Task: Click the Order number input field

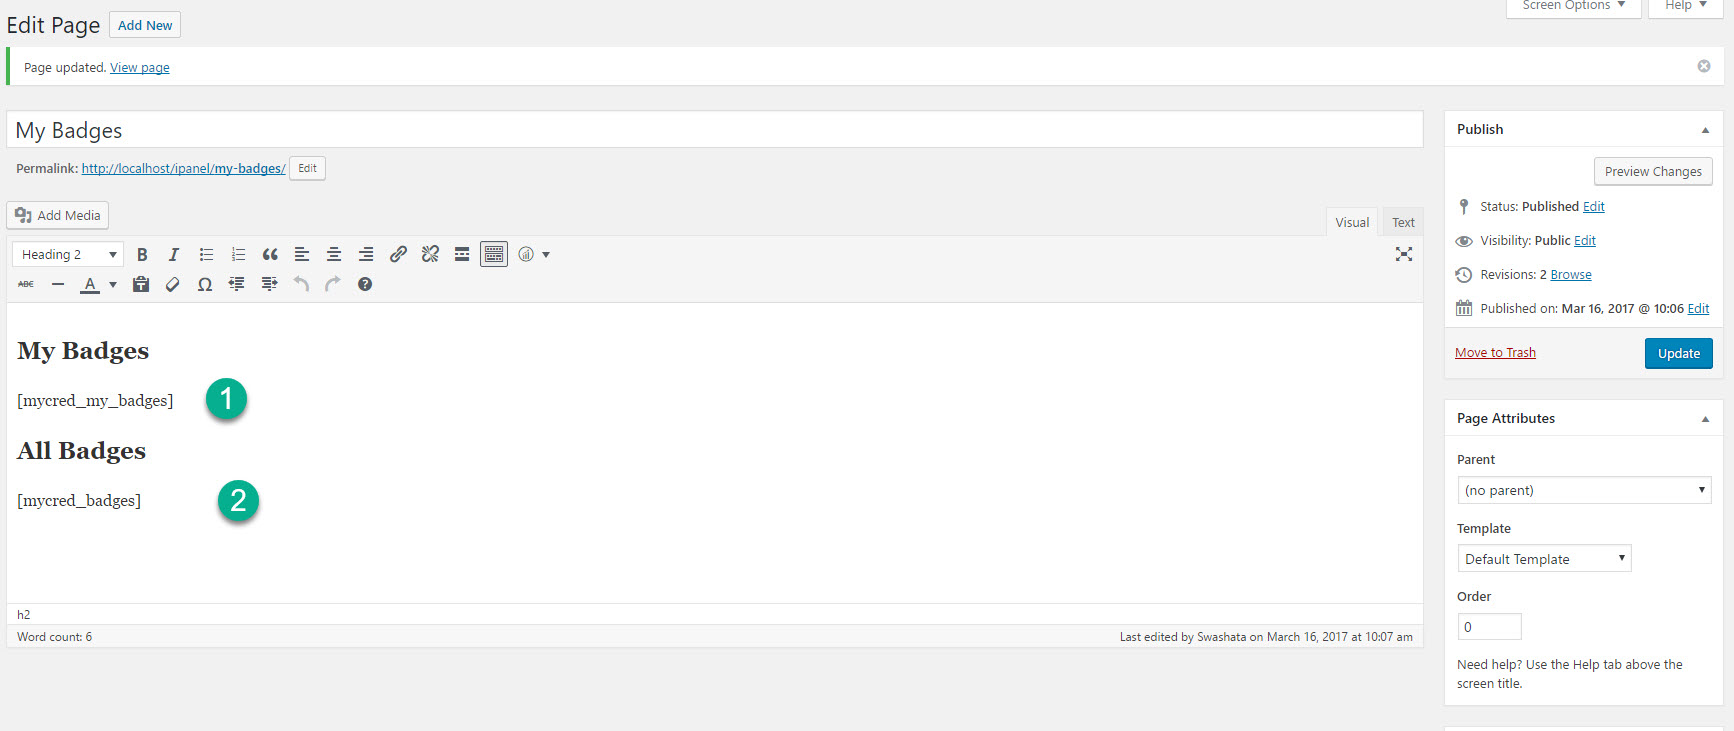Action: click(x=1489, y=627)
